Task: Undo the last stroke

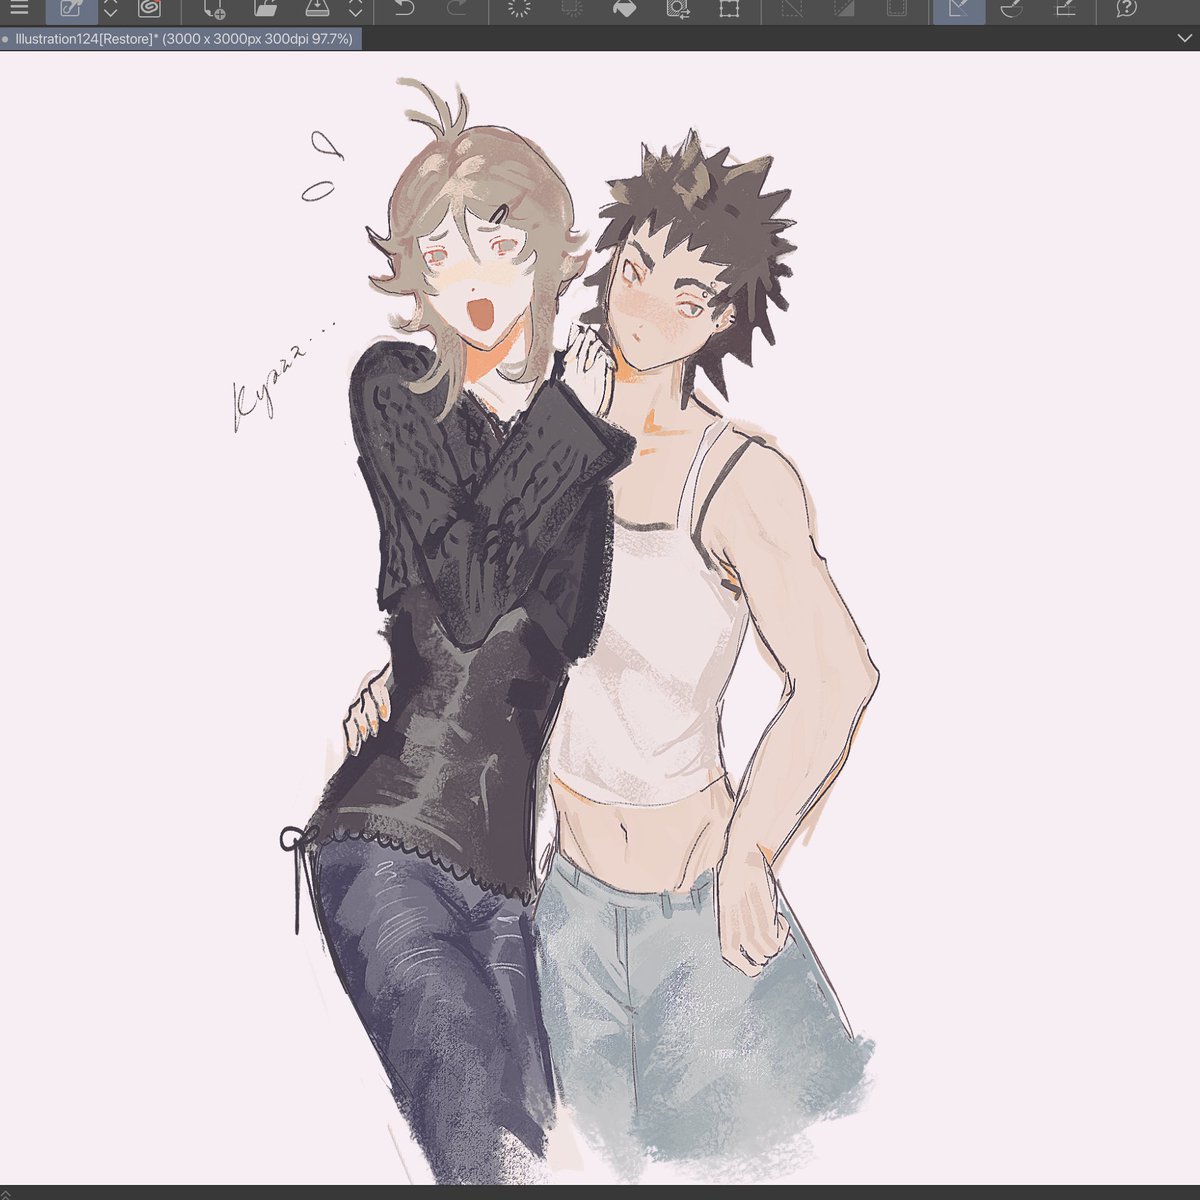Action: point(406,11)
